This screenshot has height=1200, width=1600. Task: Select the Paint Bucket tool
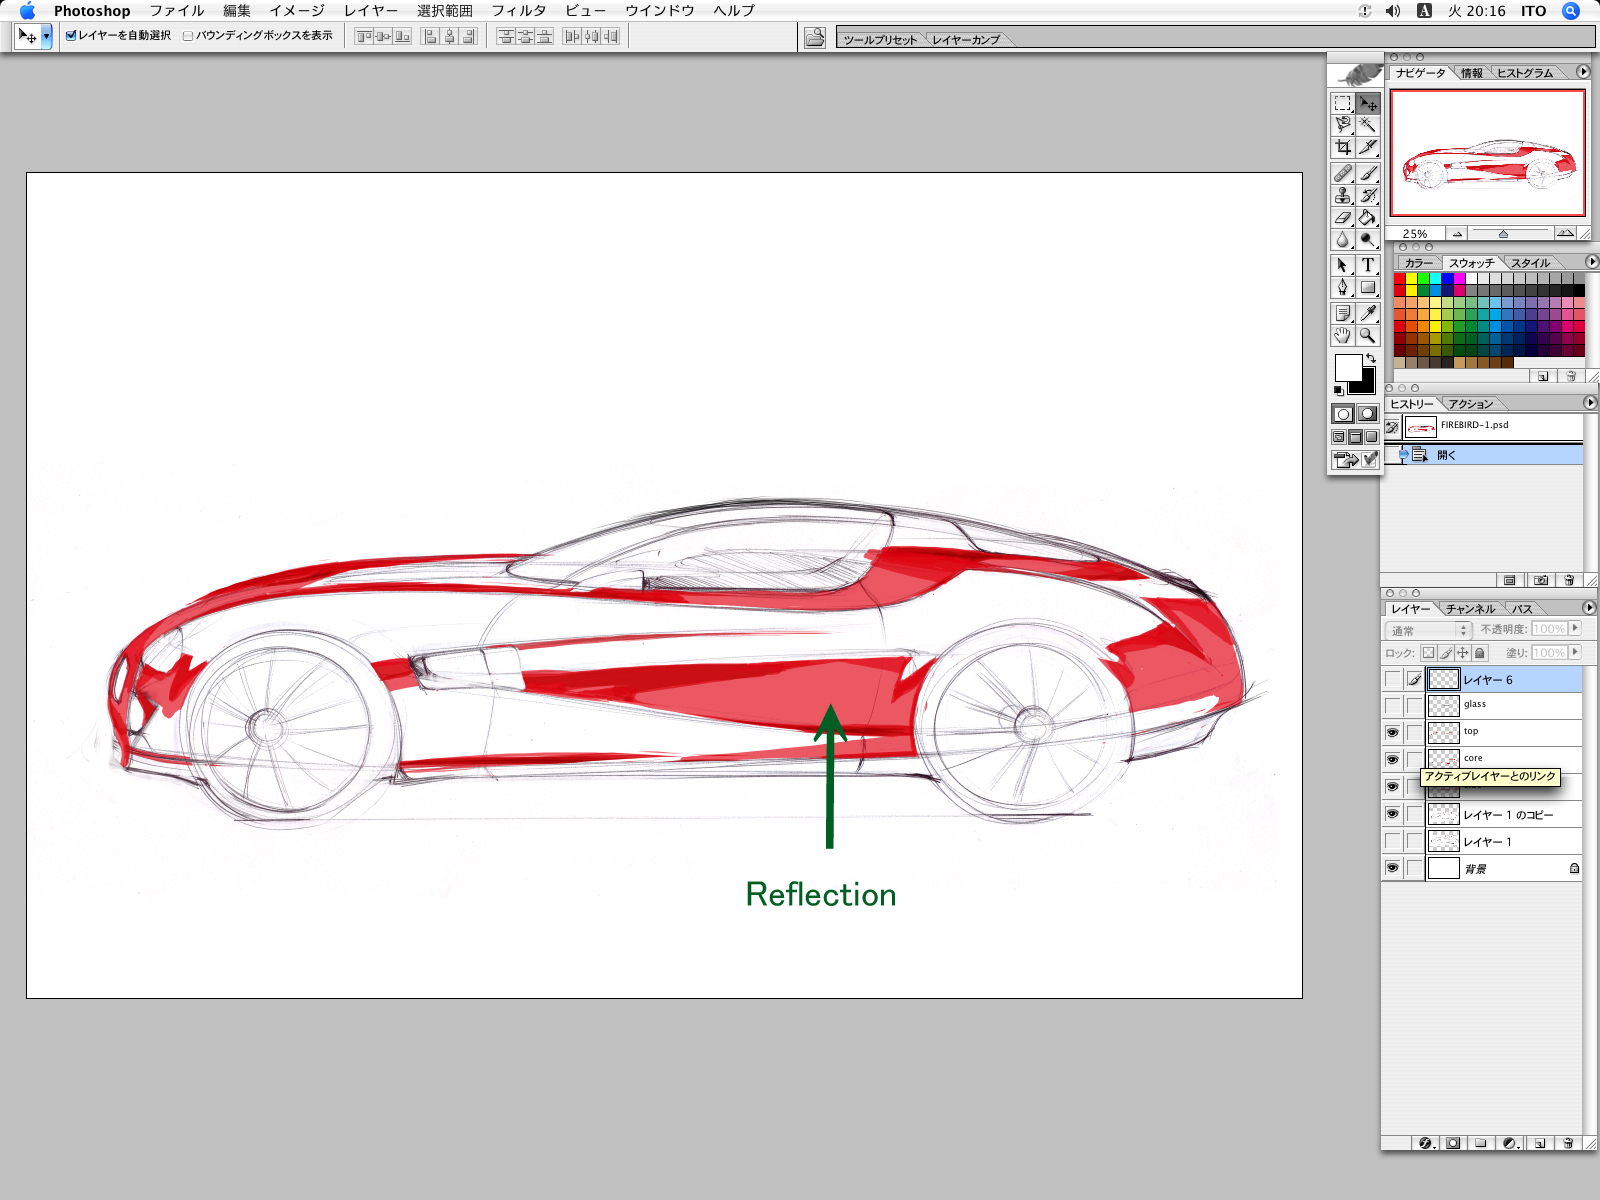point(1368,218)
